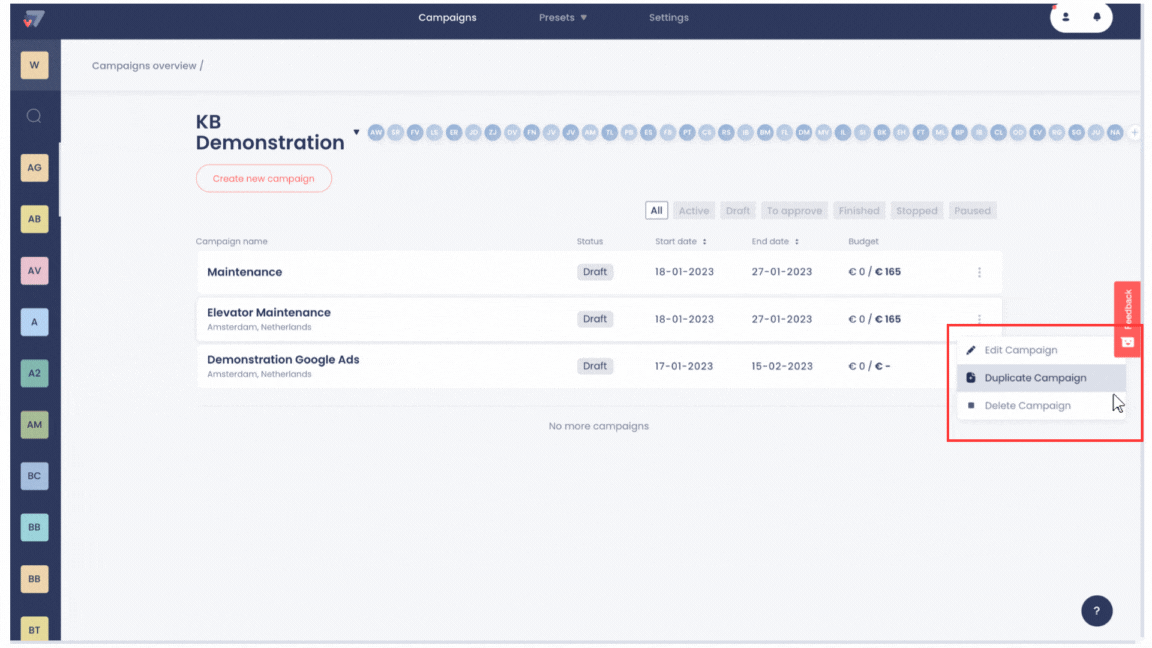Click the plus icon after the avatars
The image size is (1152, 648).
click(x=1134, y=132)
